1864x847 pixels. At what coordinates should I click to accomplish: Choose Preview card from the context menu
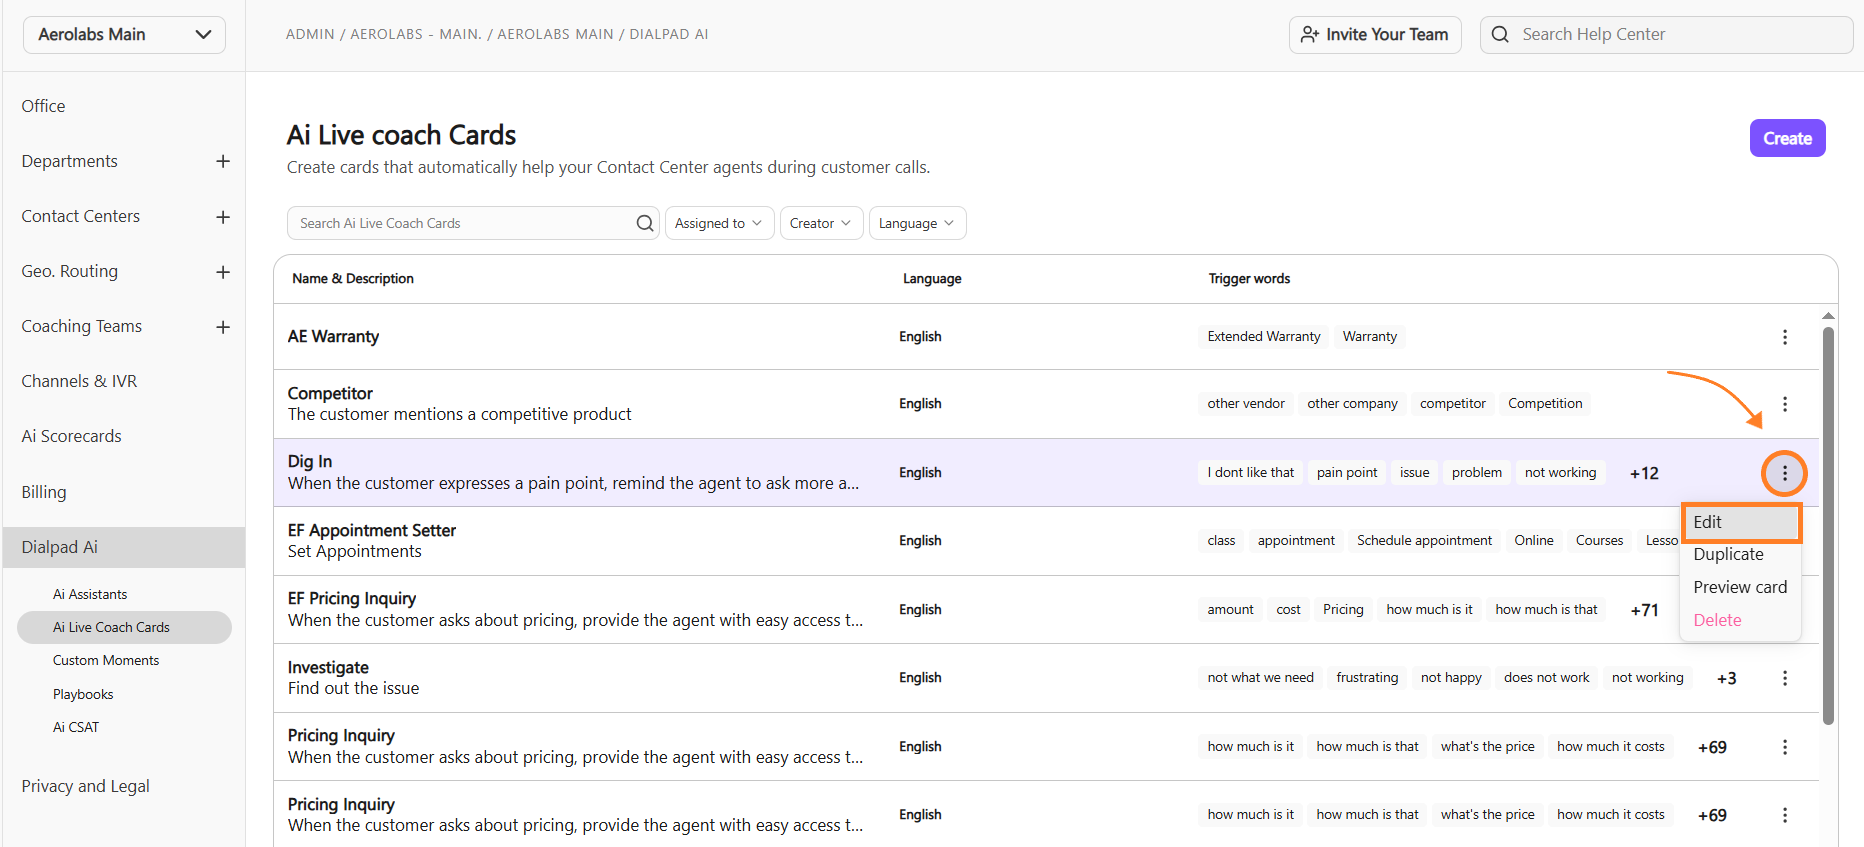1740,587
